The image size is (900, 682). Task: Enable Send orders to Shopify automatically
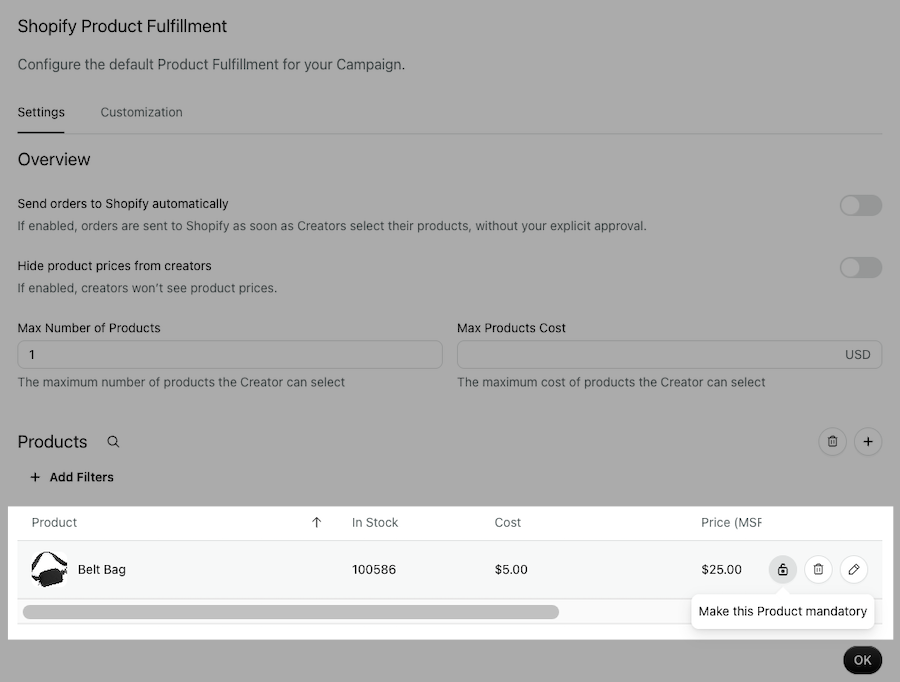point(860,205)
